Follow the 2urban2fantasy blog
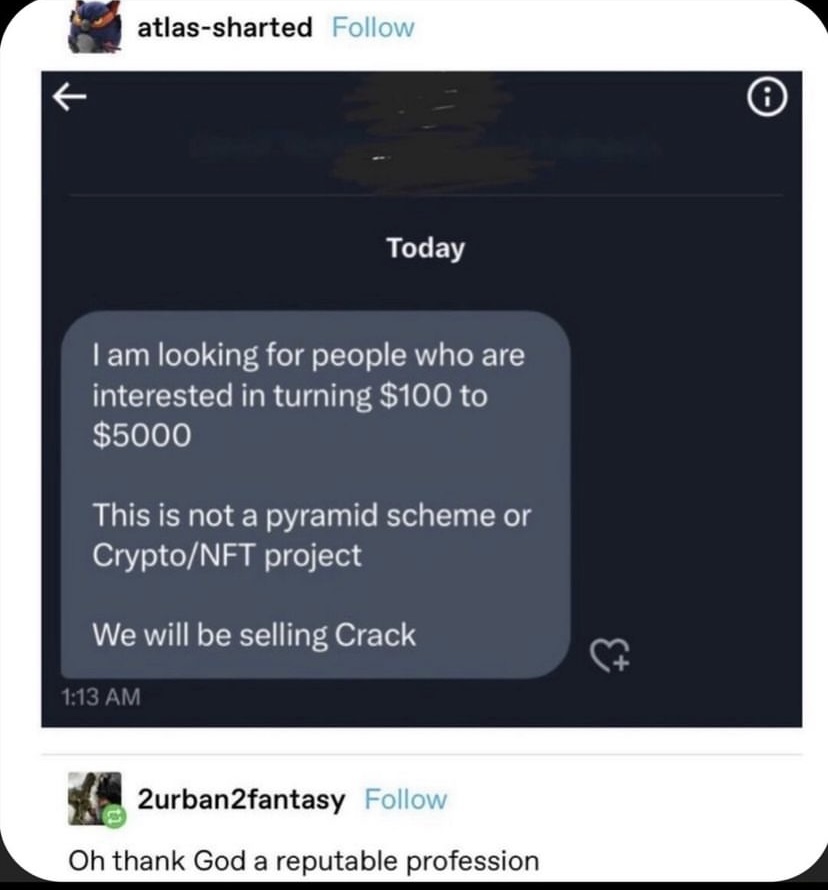 (x=405, y=799)
